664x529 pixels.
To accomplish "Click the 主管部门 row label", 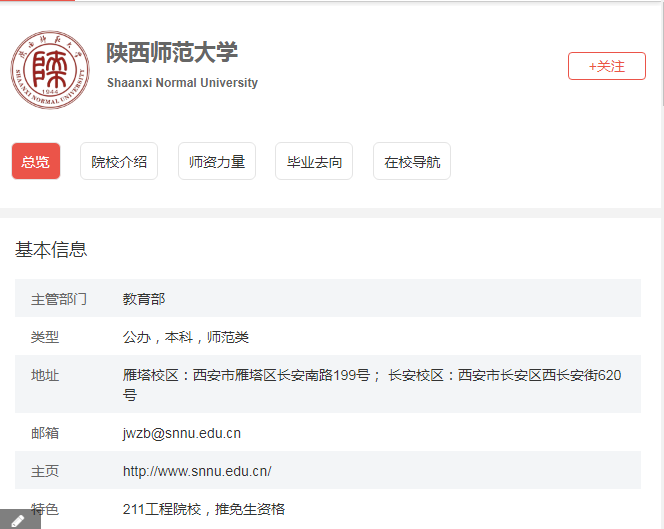I will point(59,299).
